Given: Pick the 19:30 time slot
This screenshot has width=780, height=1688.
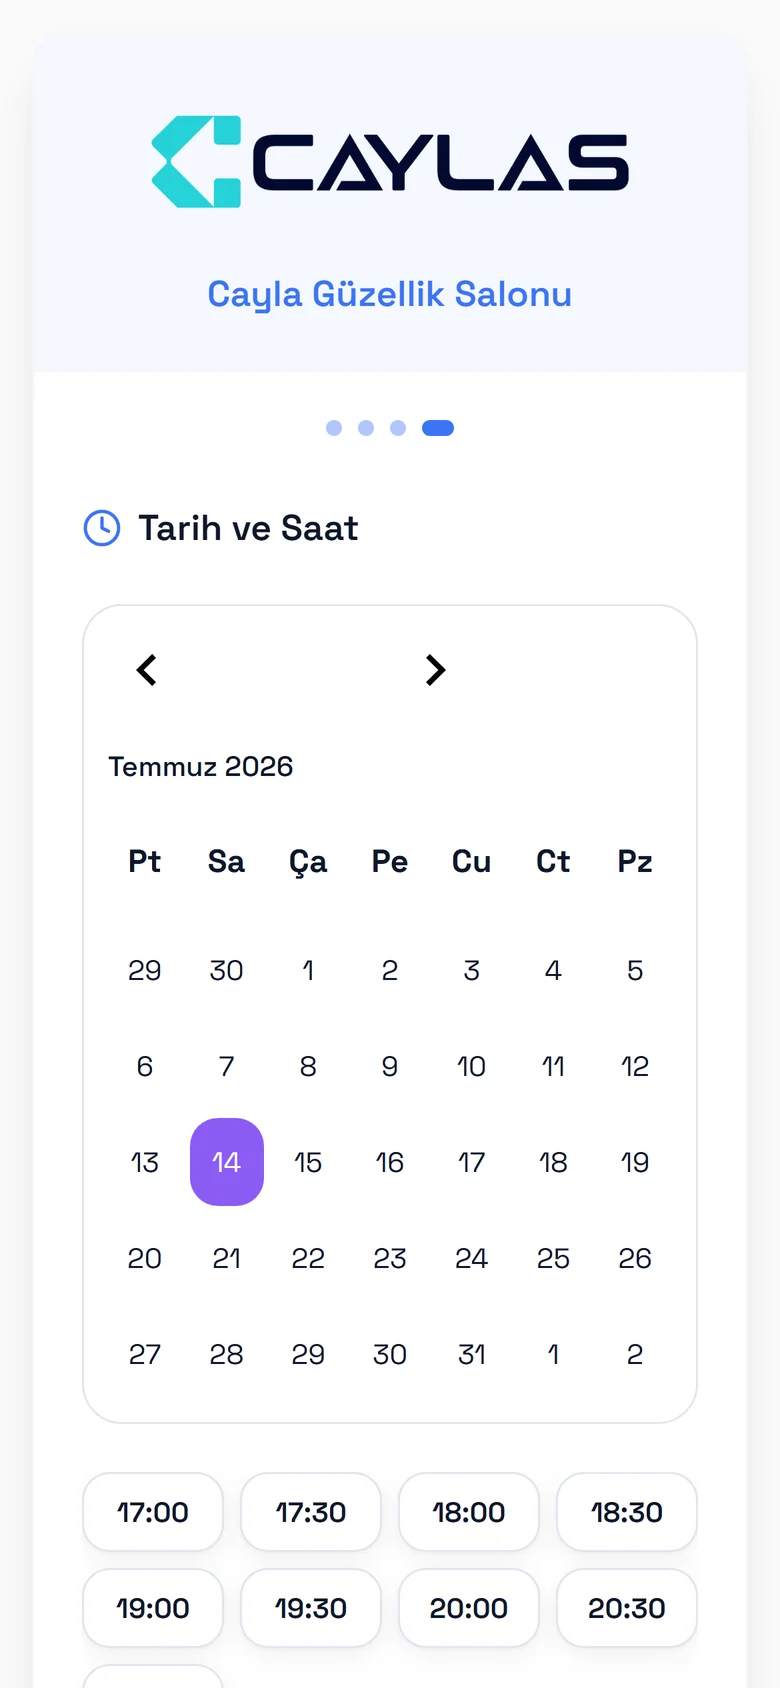Looking at the screenshot, I should click(x=311, y=1608).
